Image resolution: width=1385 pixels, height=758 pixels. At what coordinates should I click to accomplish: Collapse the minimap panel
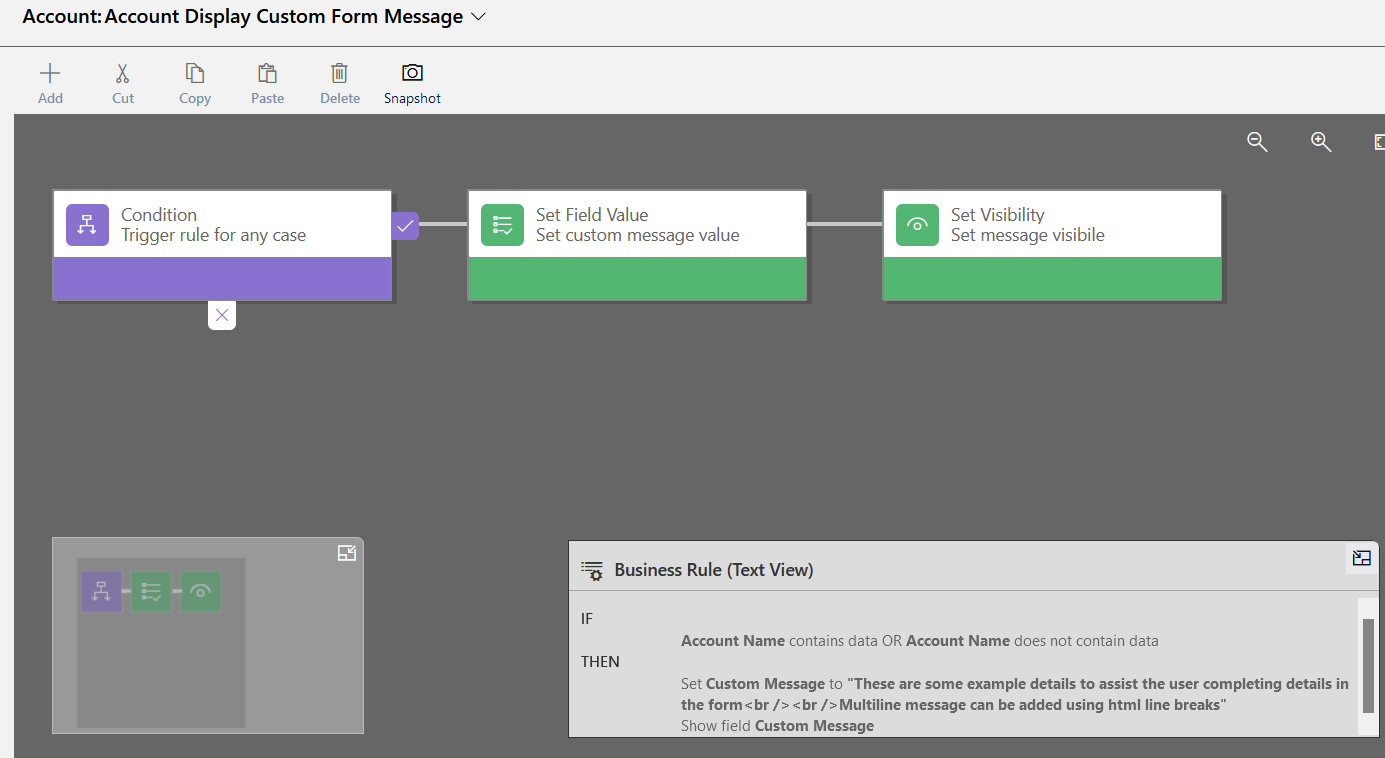347,553
